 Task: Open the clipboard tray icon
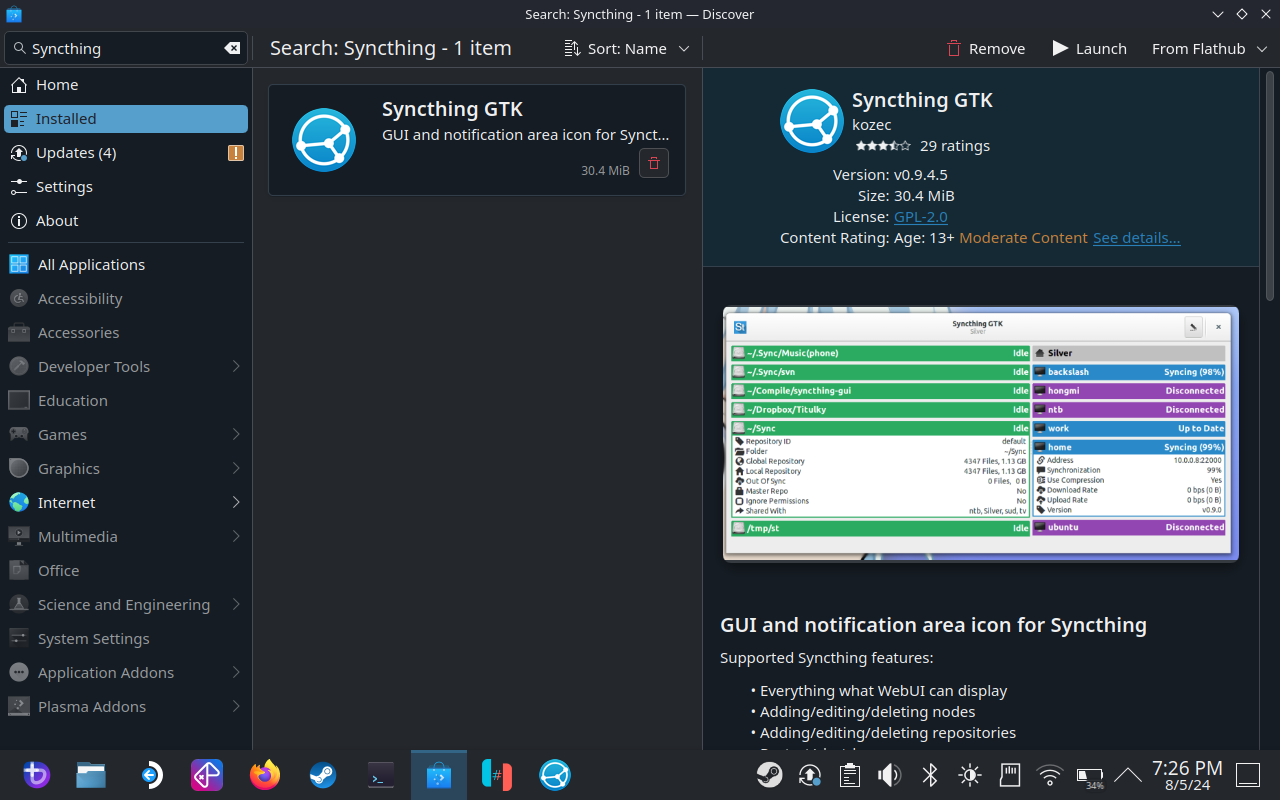point(850,775)
